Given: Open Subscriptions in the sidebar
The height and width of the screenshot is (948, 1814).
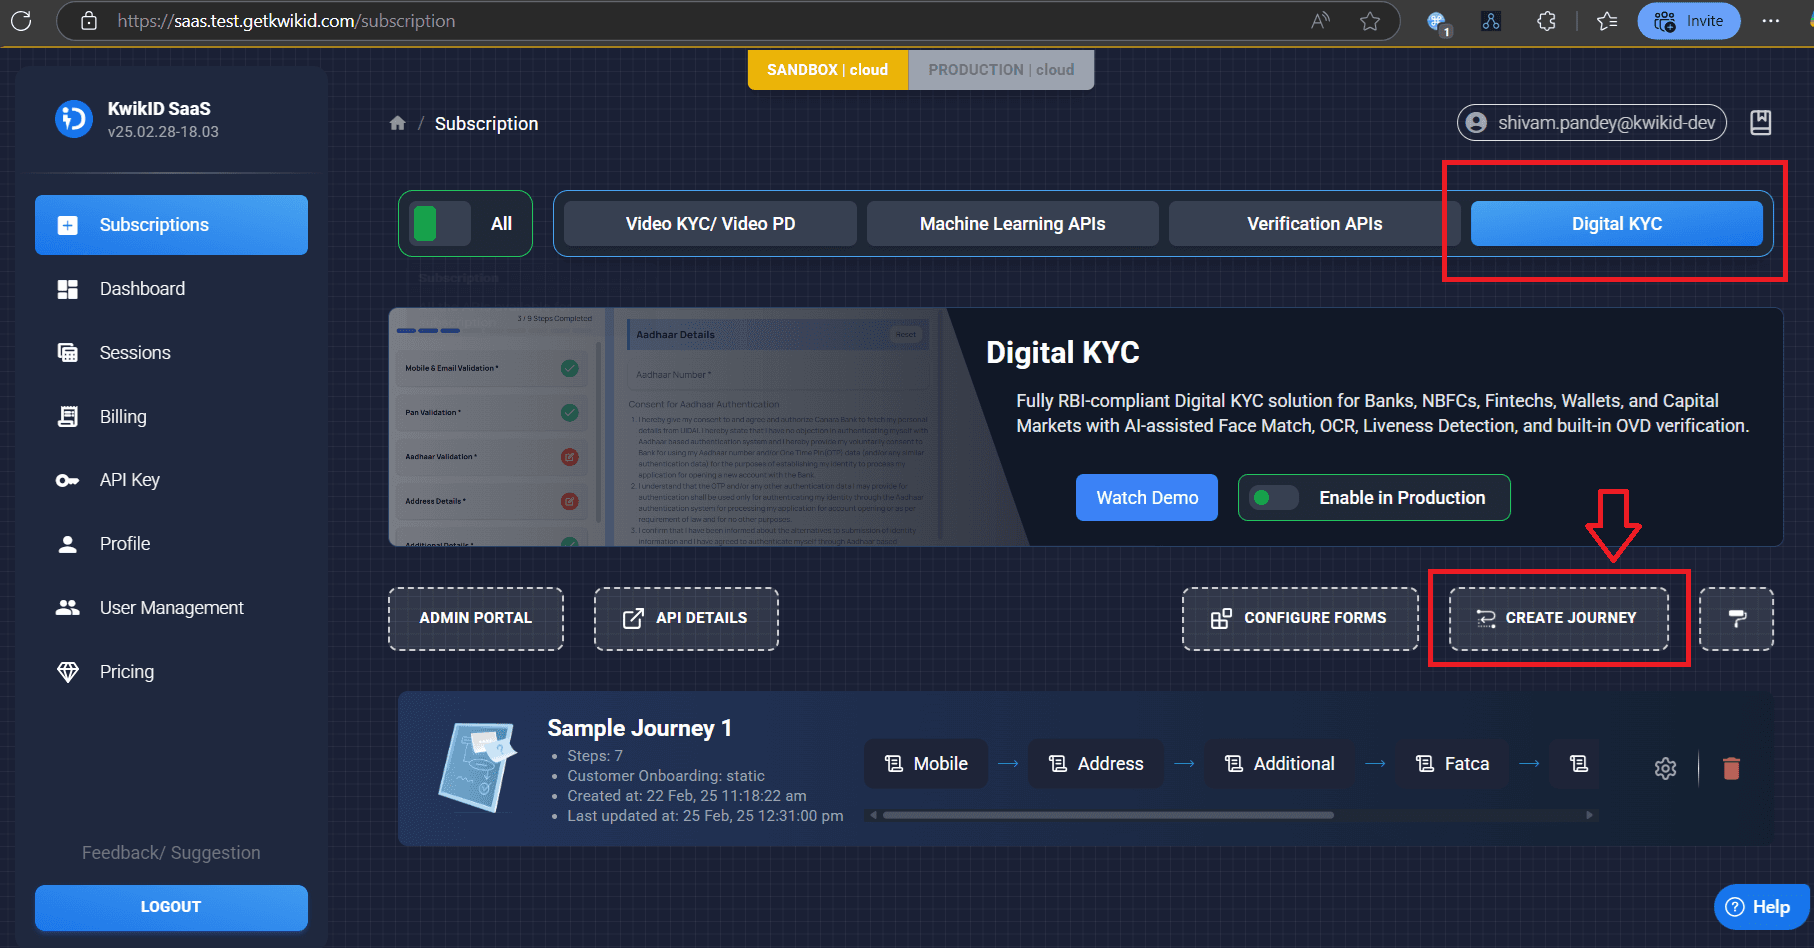Looking at the screenshot, I should (x=171, y=225).
